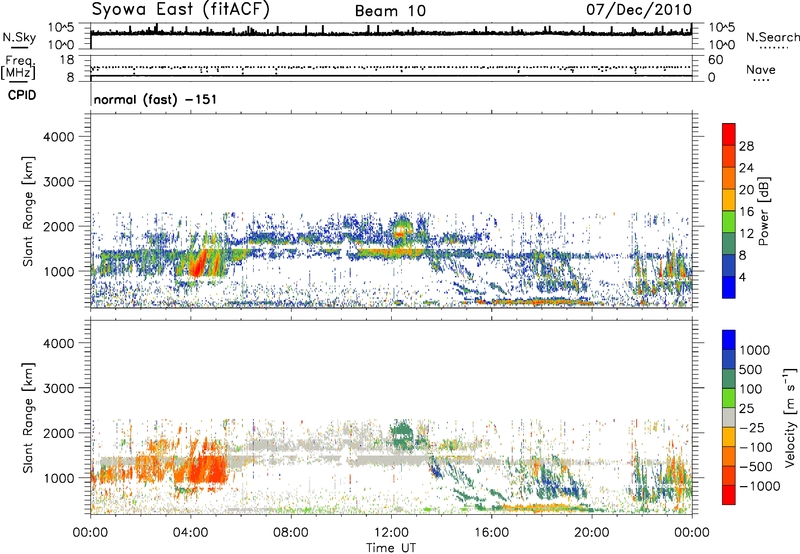Click the '18' tick on the frequency axis
Screen dimensions: 800x554
point(67,60)
